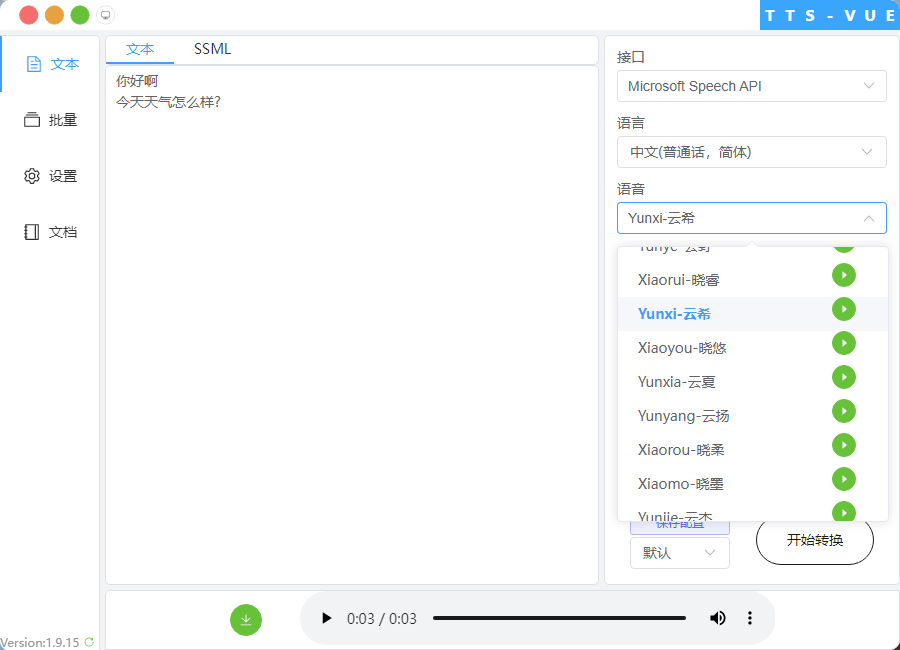Expand the 接口 Microsoft Speech API dropdown

(751, 86)
